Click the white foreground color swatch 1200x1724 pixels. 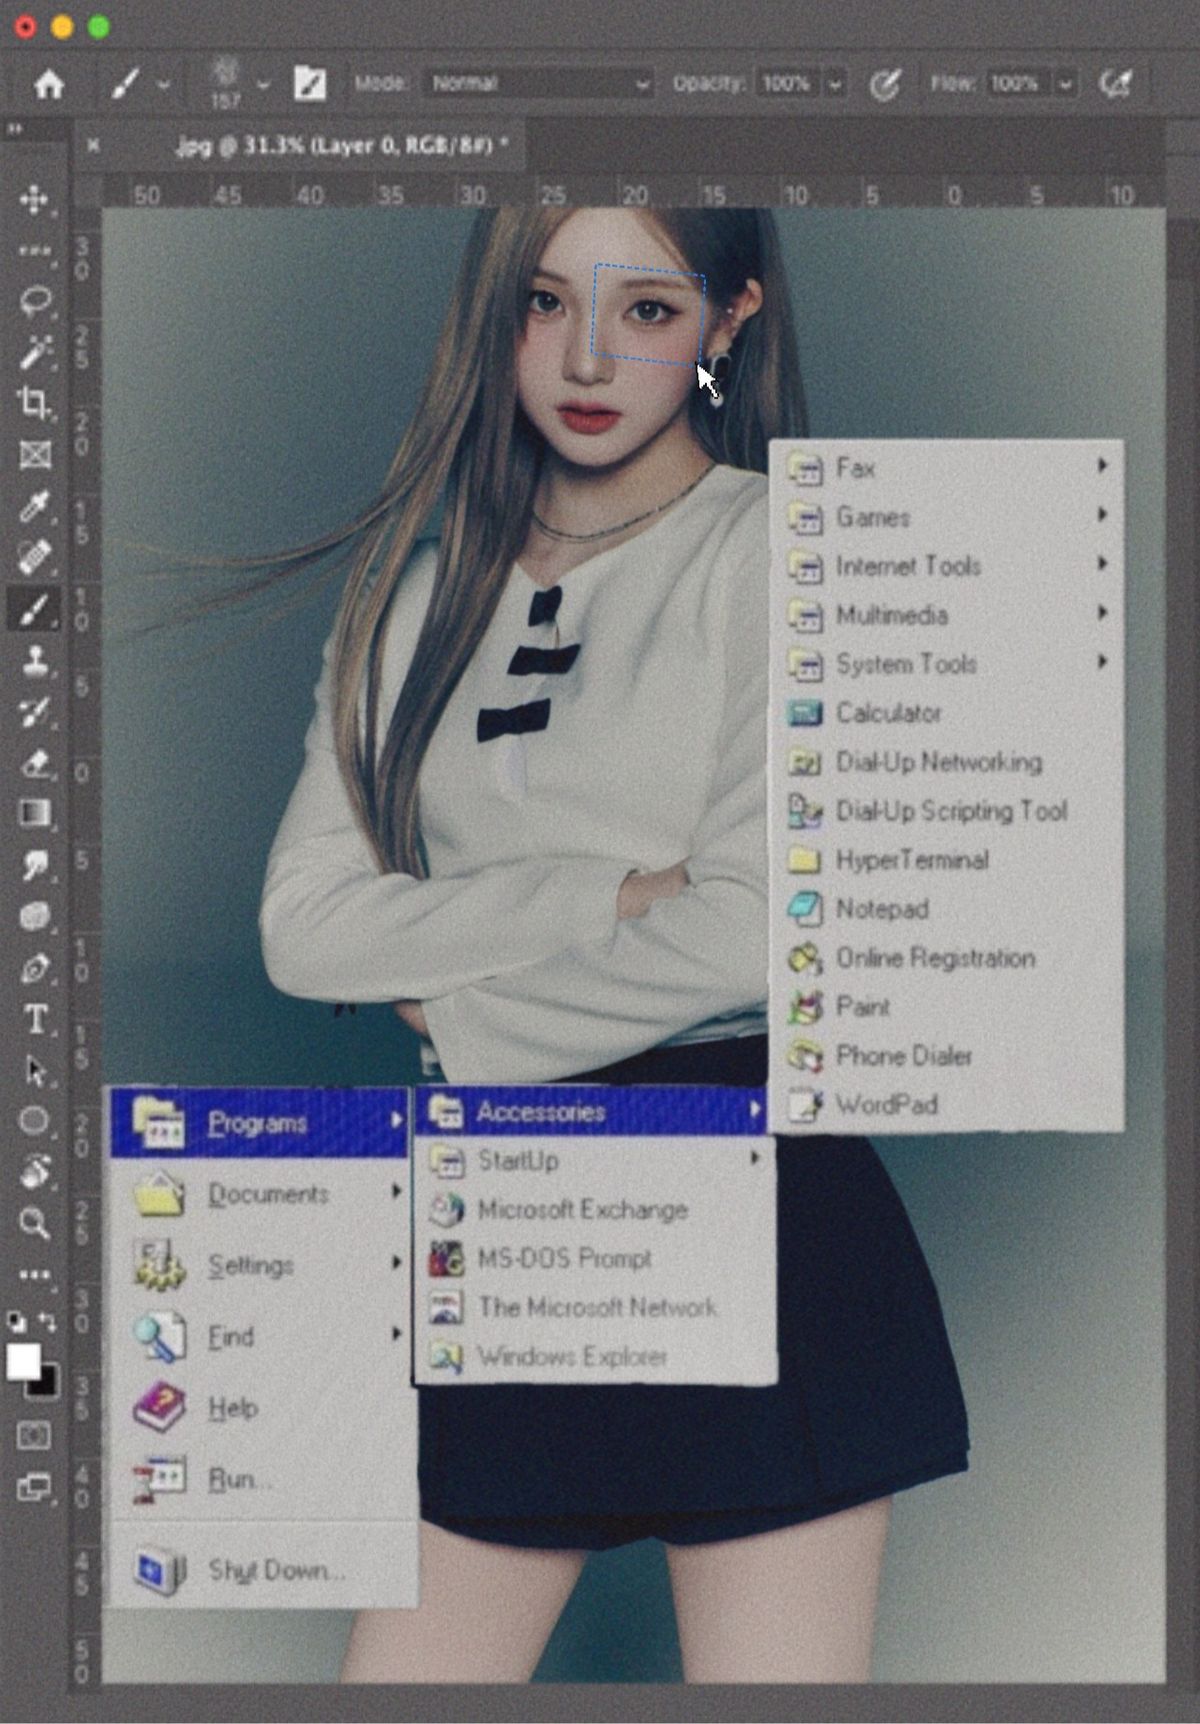[x=23, y=1360]
